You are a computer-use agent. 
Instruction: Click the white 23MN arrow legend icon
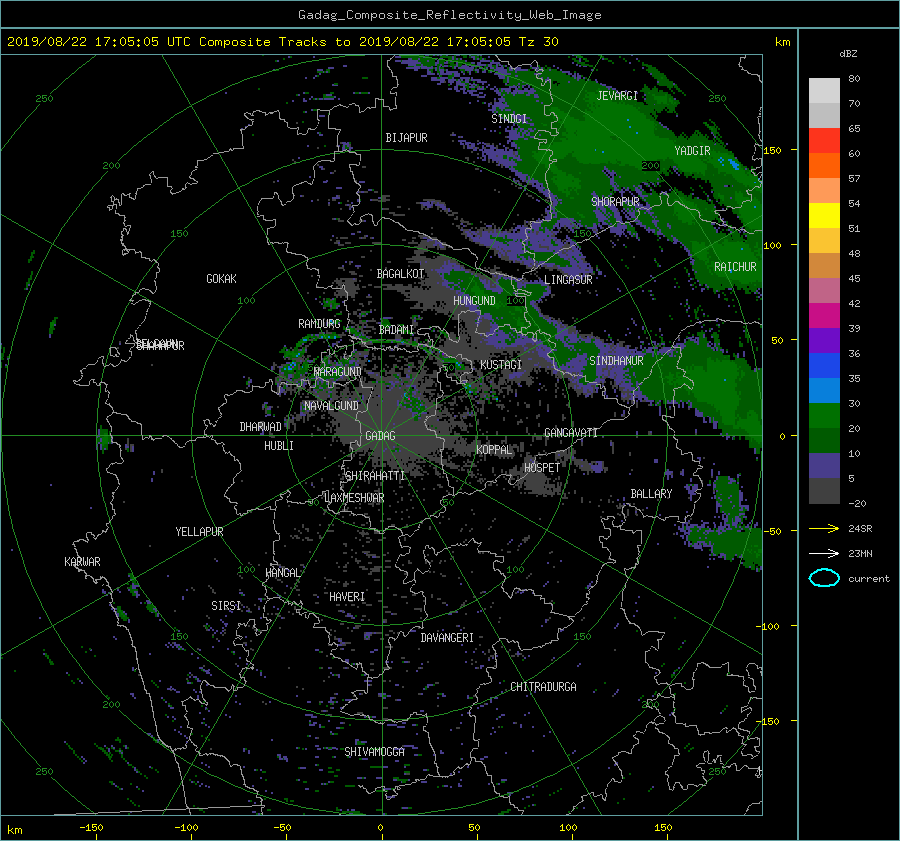coord(824,553)
